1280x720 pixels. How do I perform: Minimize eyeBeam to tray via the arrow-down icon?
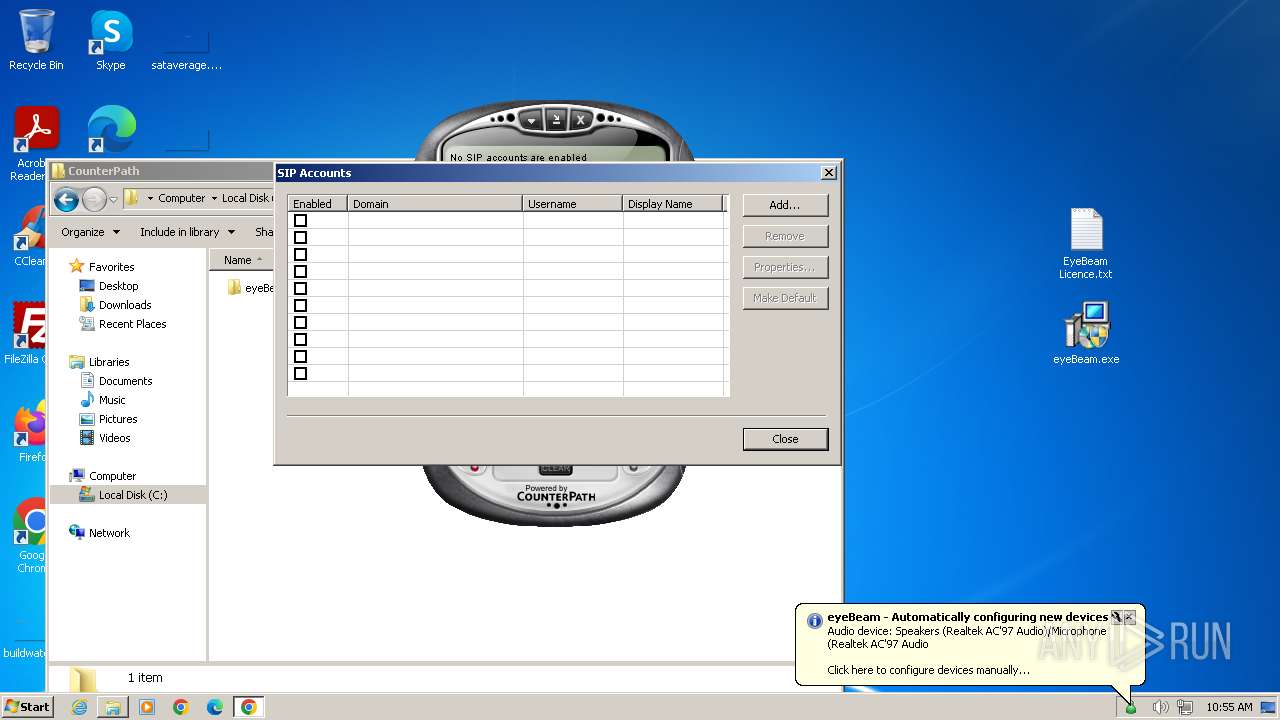557,119
